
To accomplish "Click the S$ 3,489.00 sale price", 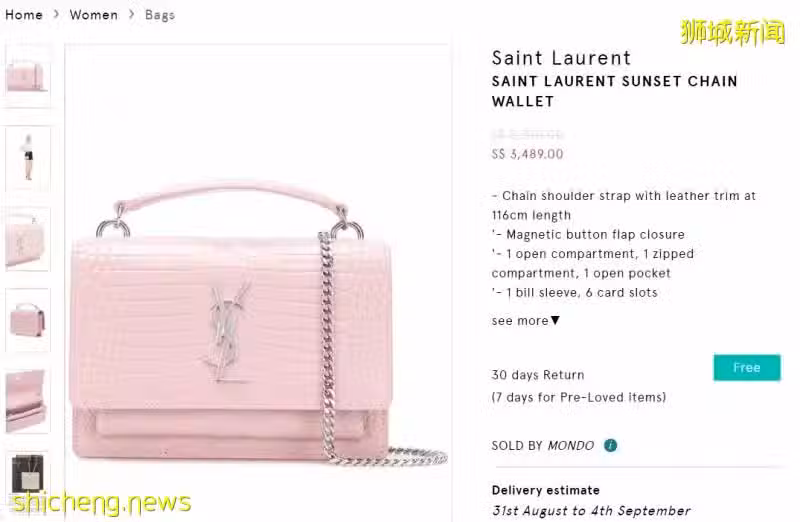I will point(527,154).
